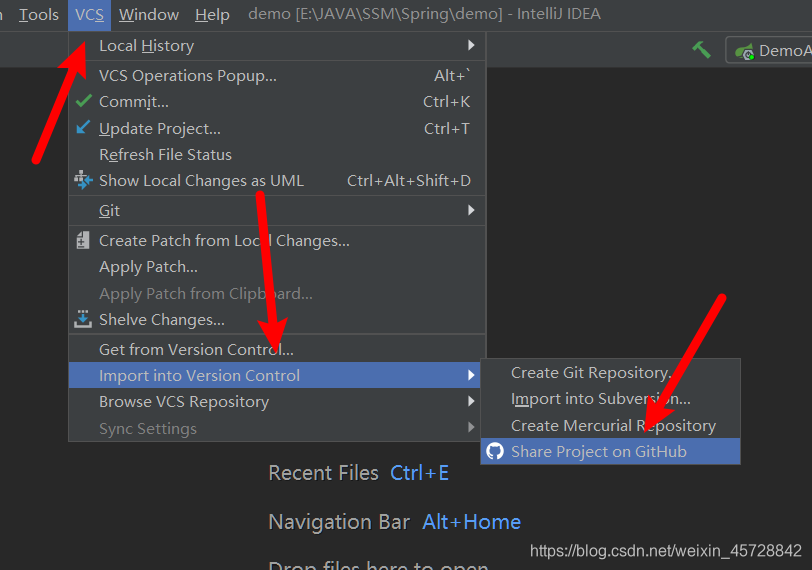Select Show Local Changes as UML
The height and width of the screenshot is (570, 812).
pos(278,181)
